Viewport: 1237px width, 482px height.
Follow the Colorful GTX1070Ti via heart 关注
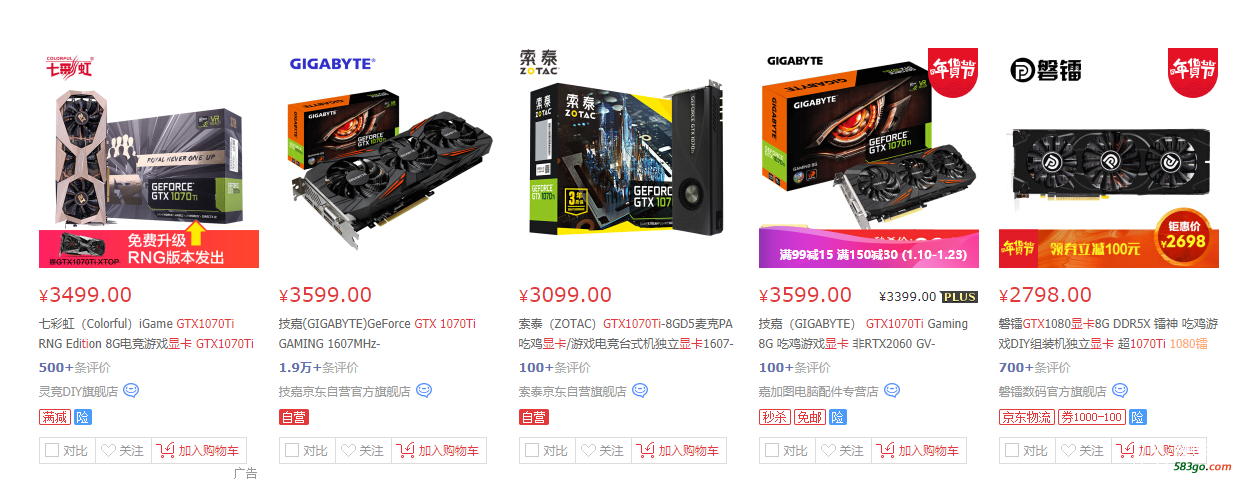pos(122,451)
